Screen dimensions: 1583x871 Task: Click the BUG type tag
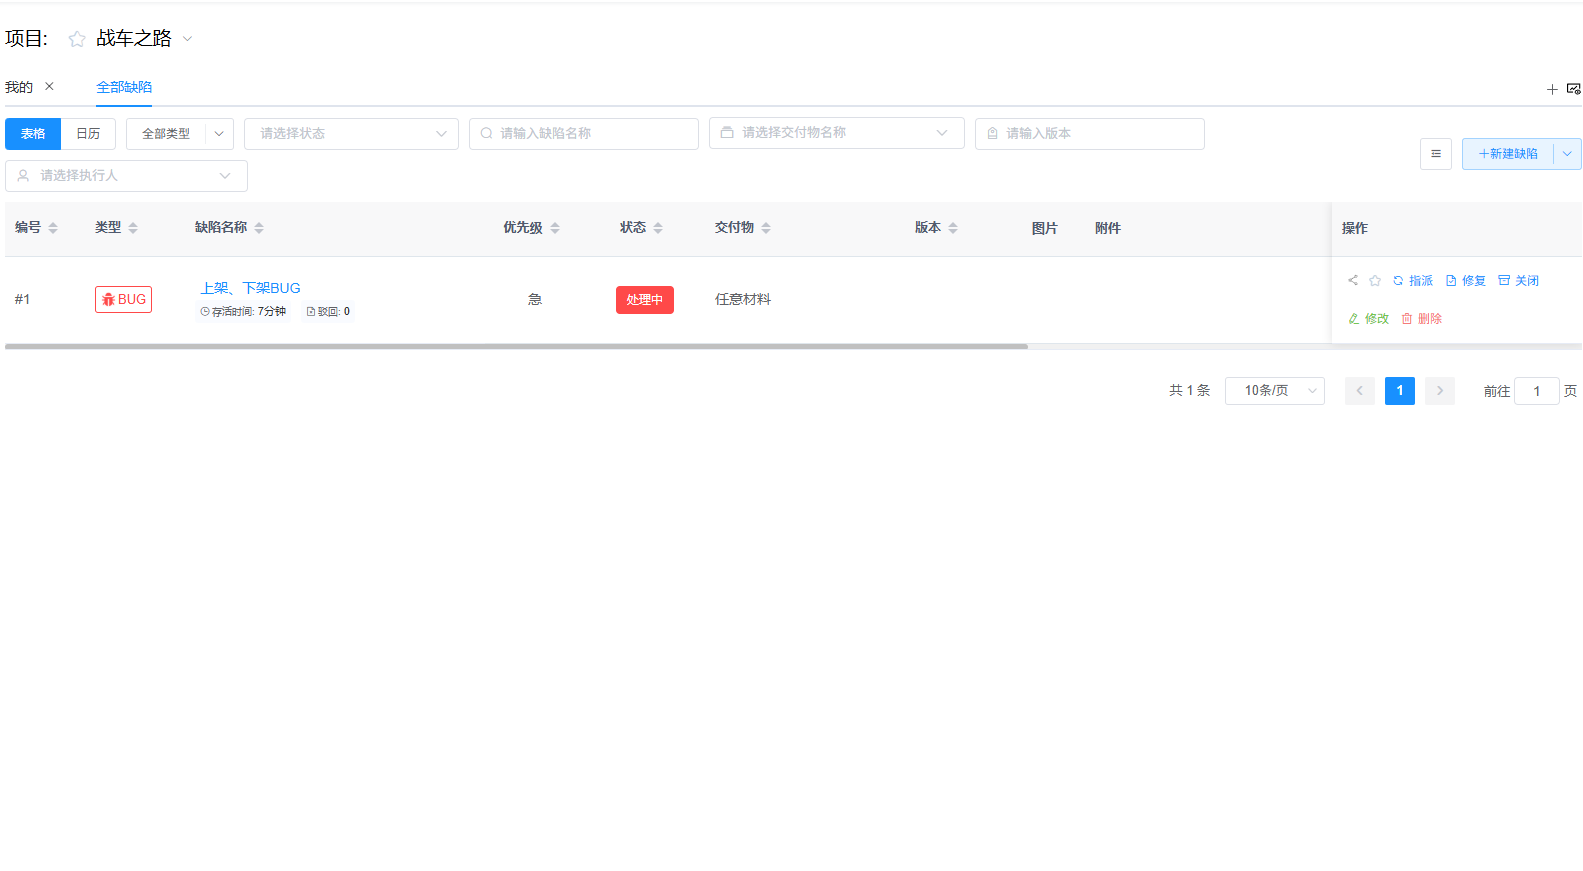123,300
